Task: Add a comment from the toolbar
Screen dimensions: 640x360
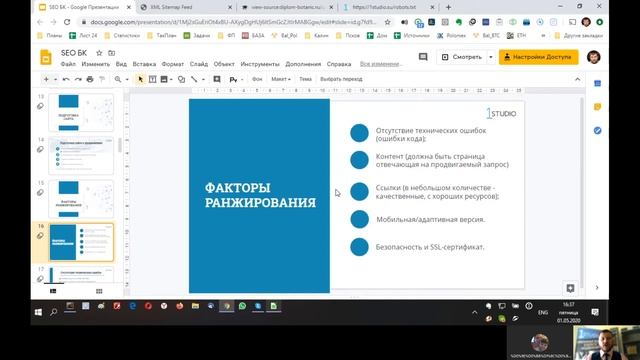Action: pyautogui.click(x=217, y=79)
